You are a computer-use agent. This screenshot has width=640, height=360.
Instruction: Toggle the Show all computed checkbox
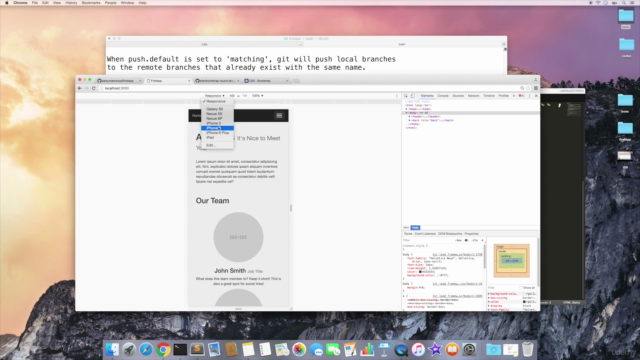coord(521,288)
